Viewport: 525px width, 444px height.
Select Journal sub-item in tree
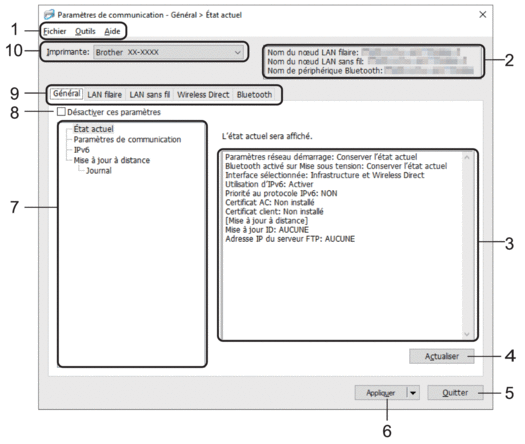pyautogui.click(x=99, y=170)
